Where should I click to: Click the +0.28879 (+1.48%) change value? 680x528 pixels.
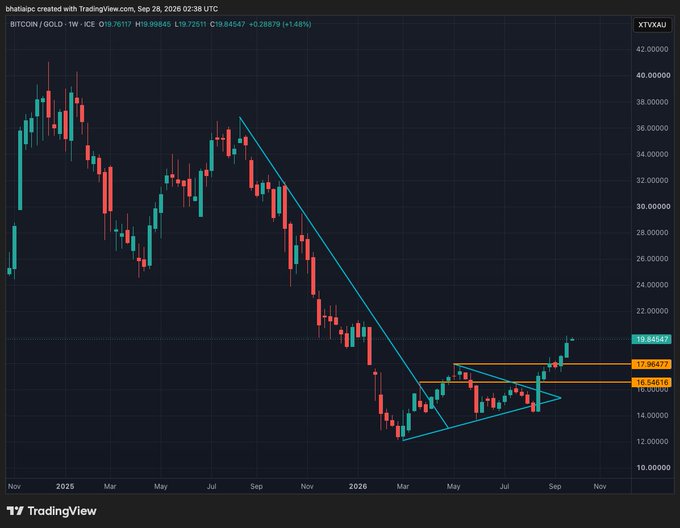[x=280, y=24]
